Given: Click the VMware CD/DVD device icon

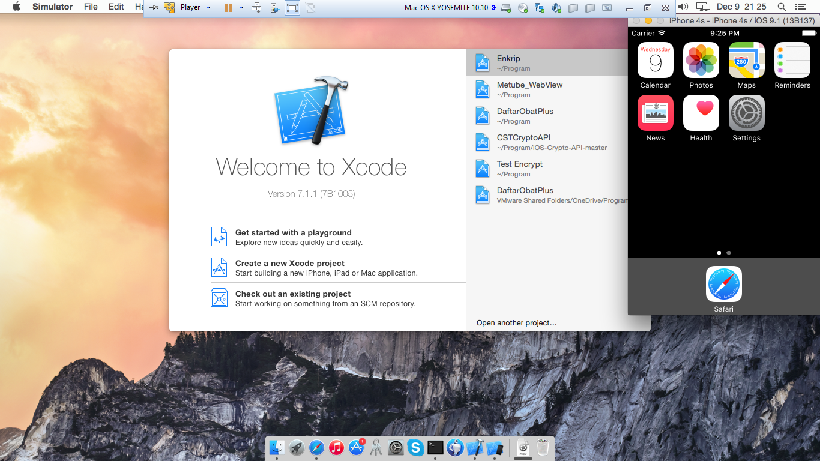Looking at the screenshot, I should click(523, 7).
